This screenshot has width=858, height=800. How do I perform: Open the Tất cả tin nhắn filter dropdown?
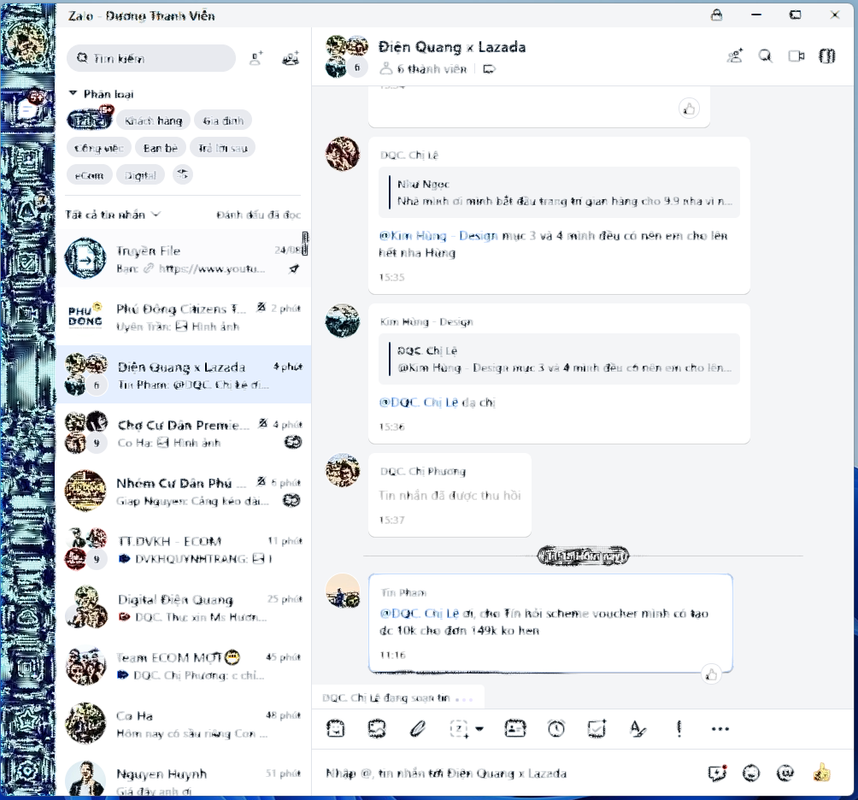(x=113, y=215)
